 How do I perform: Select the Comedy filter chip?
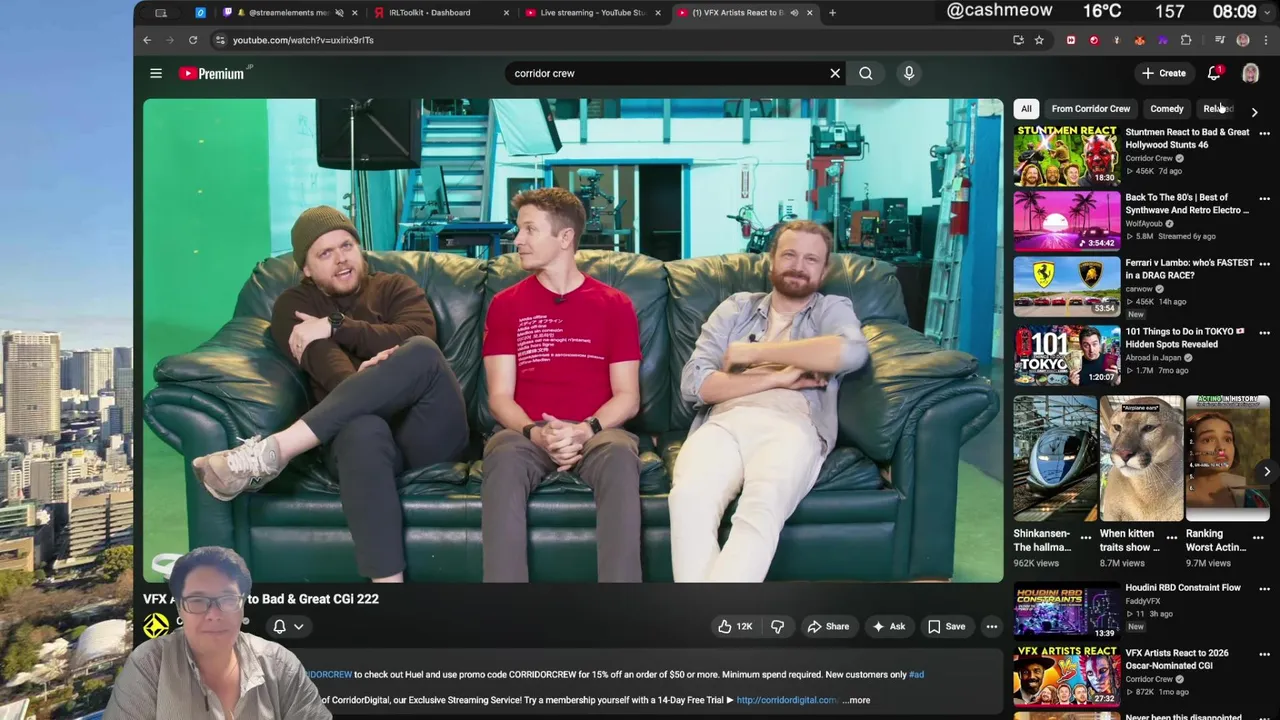[x=1167, y=109]
